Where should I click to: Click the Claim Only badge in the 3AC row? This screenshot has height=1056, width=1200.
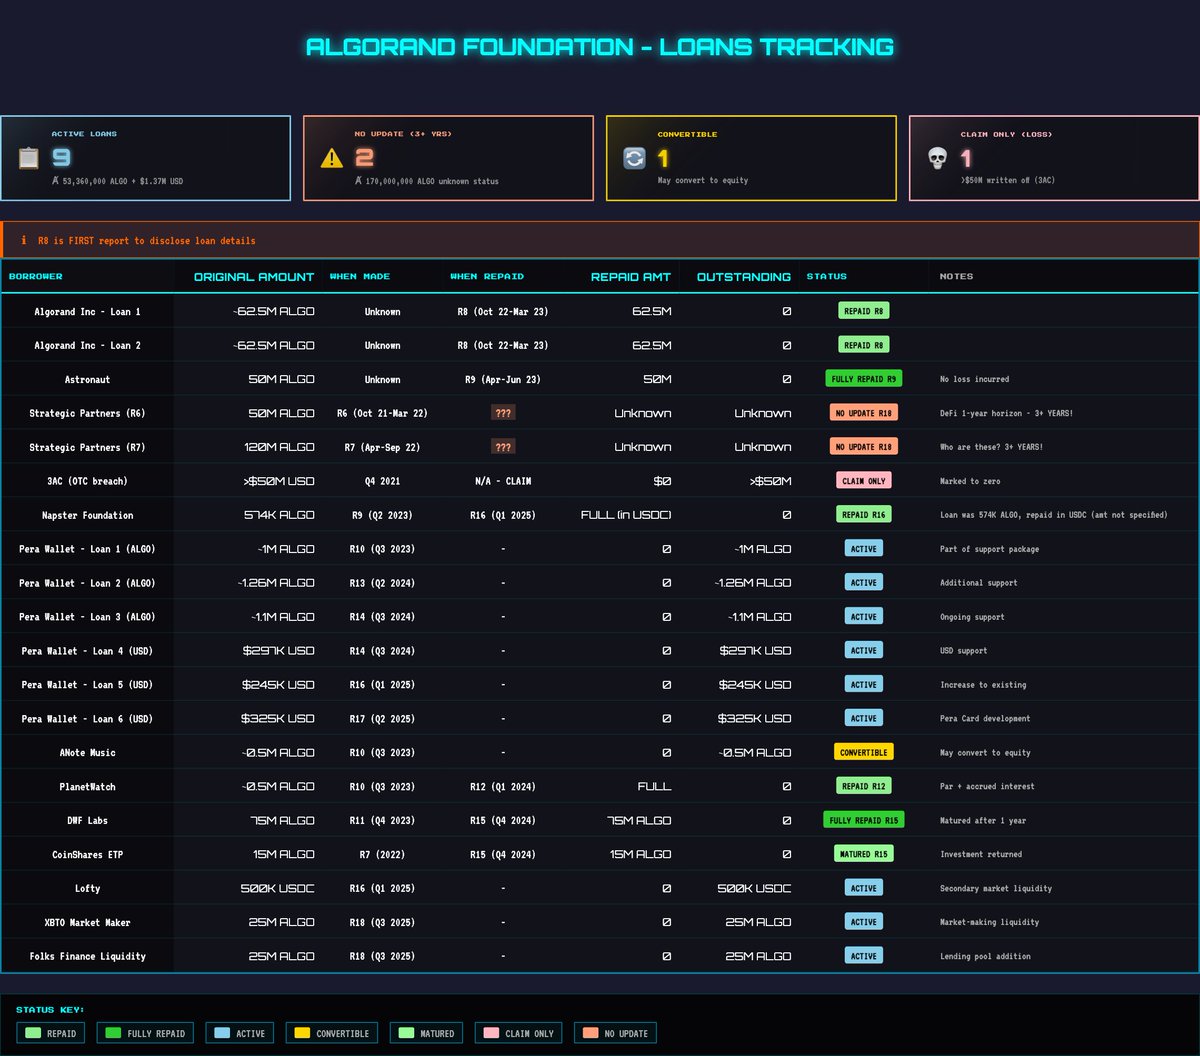864,481
